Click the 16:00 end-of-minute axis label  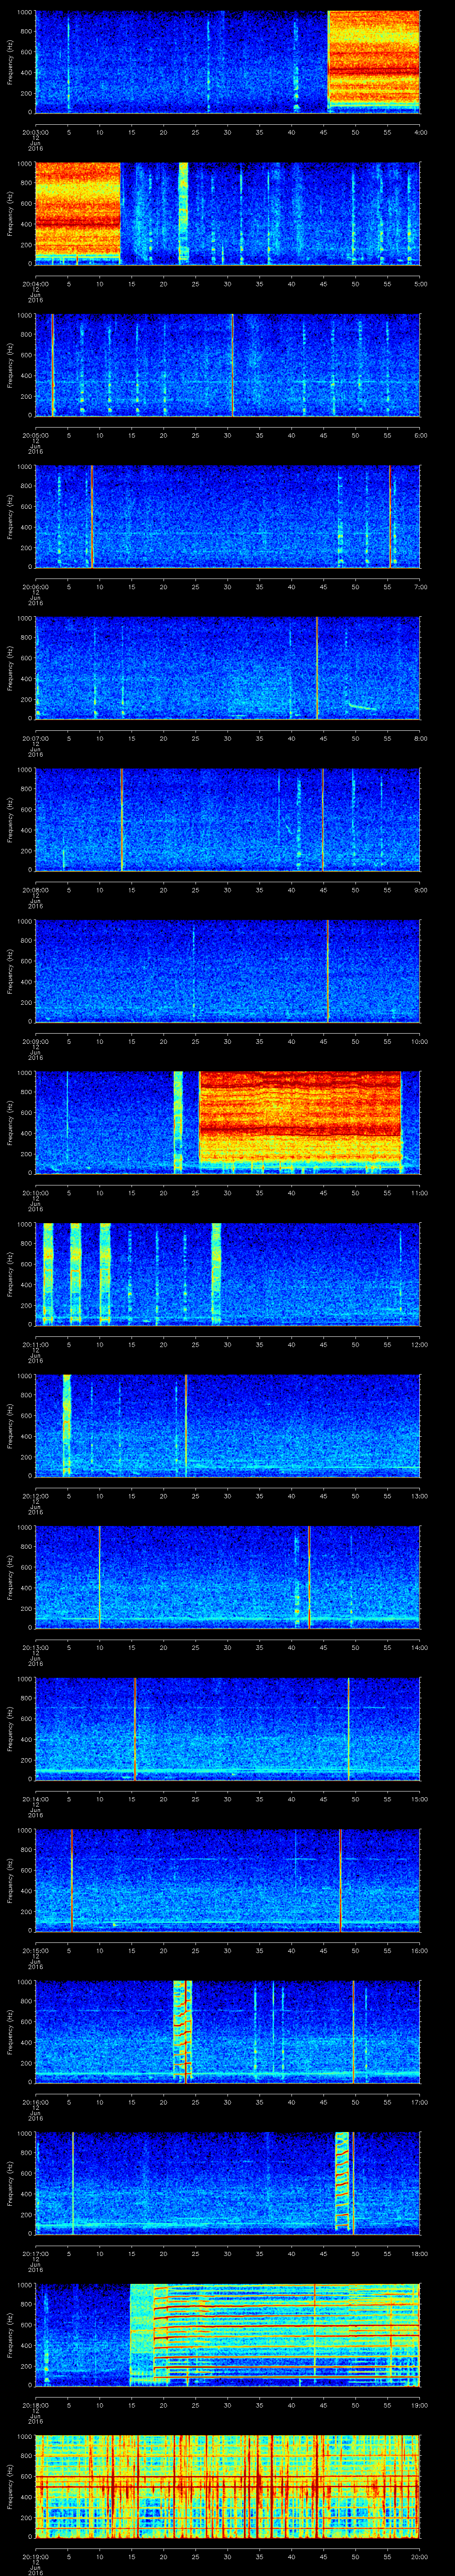419,1950
